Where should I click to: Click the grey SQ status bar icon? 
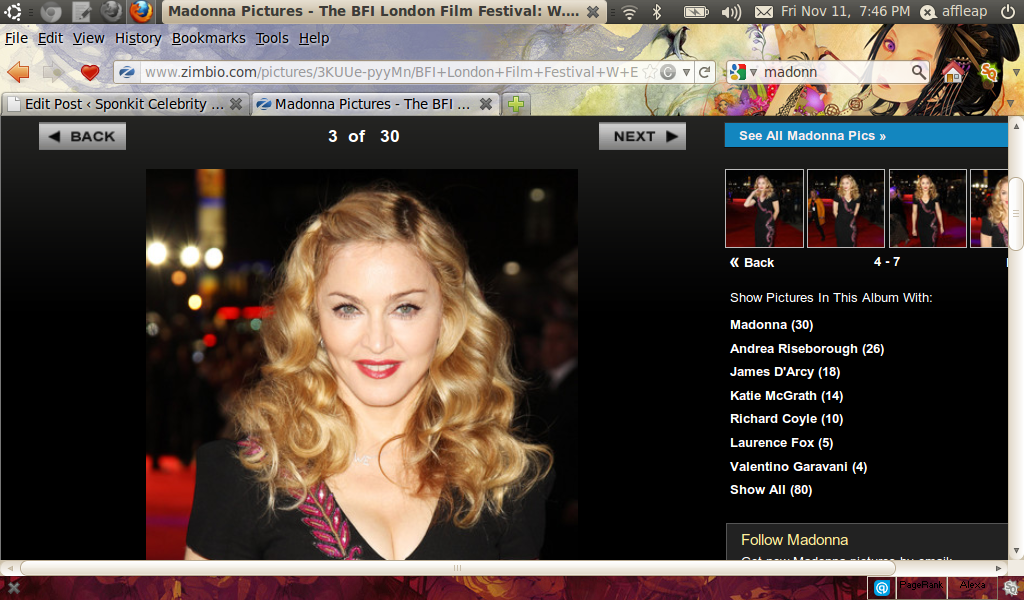1011,588
